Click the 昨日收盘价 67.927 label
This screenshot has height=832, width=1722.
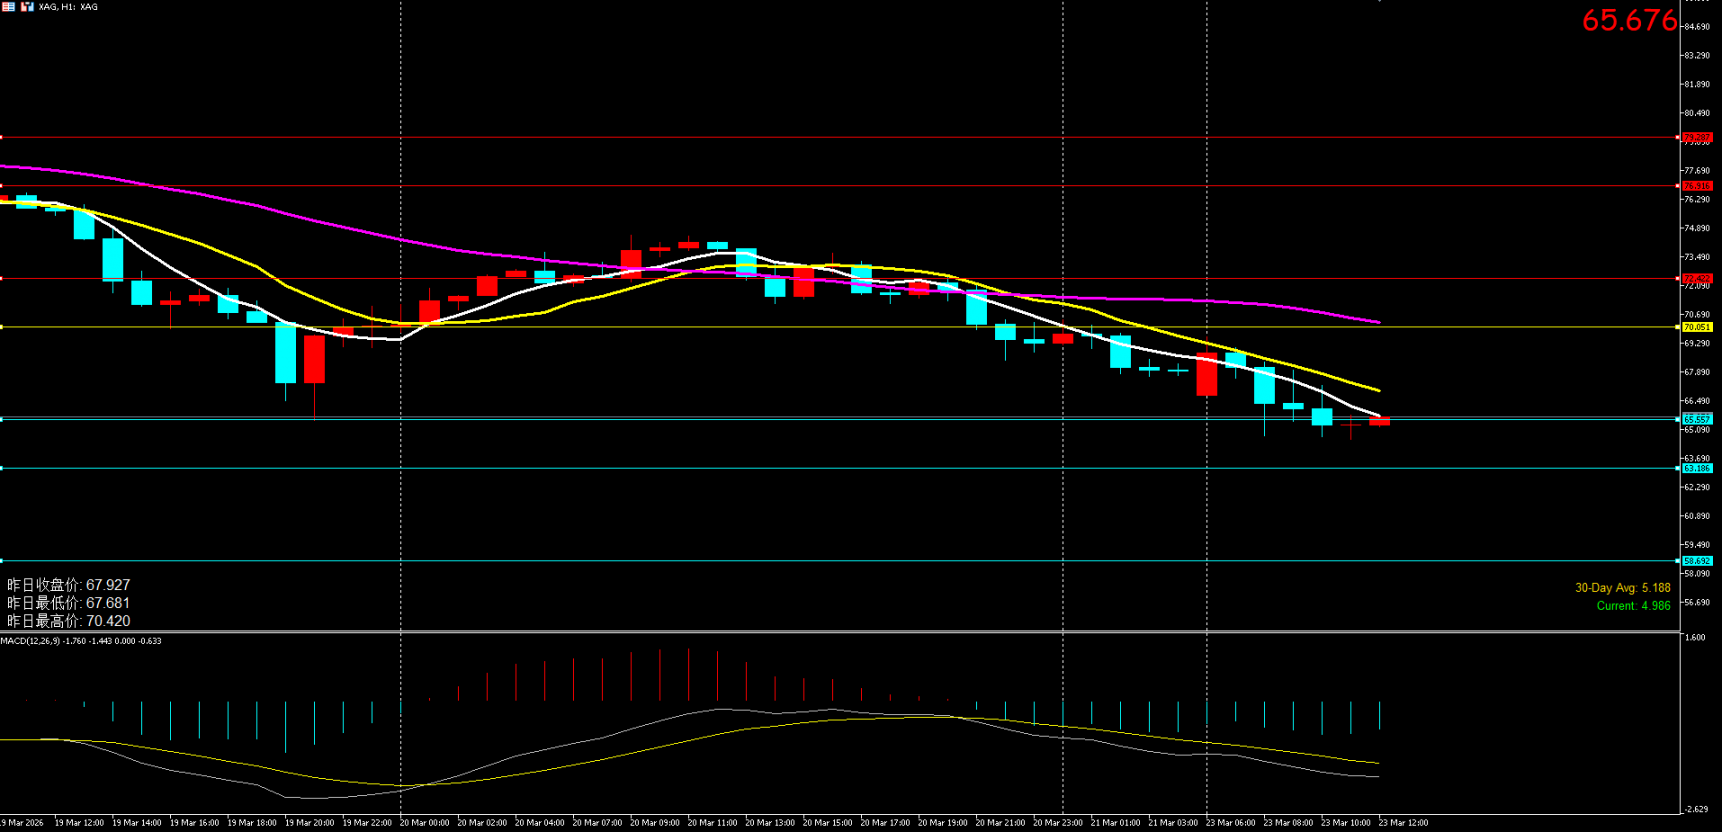click(69, 585)
